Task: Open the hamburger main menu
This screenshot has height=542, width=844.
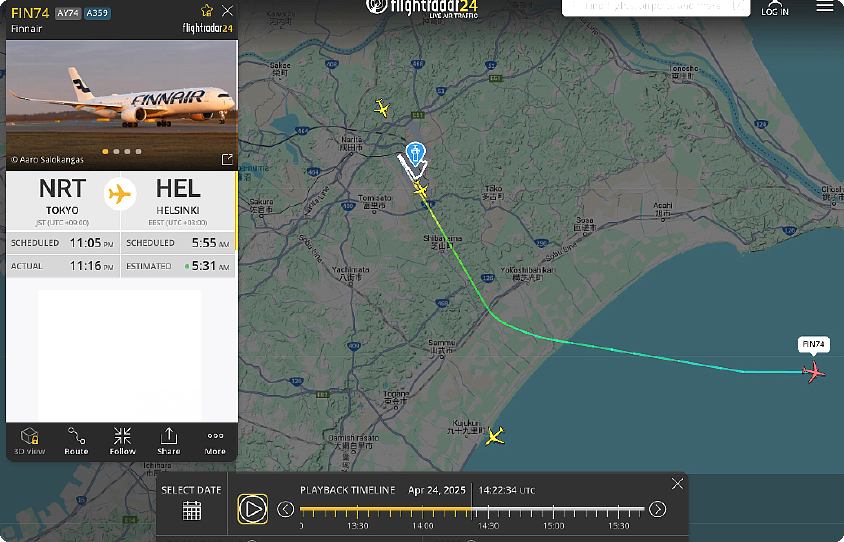Action: (825, 6)
